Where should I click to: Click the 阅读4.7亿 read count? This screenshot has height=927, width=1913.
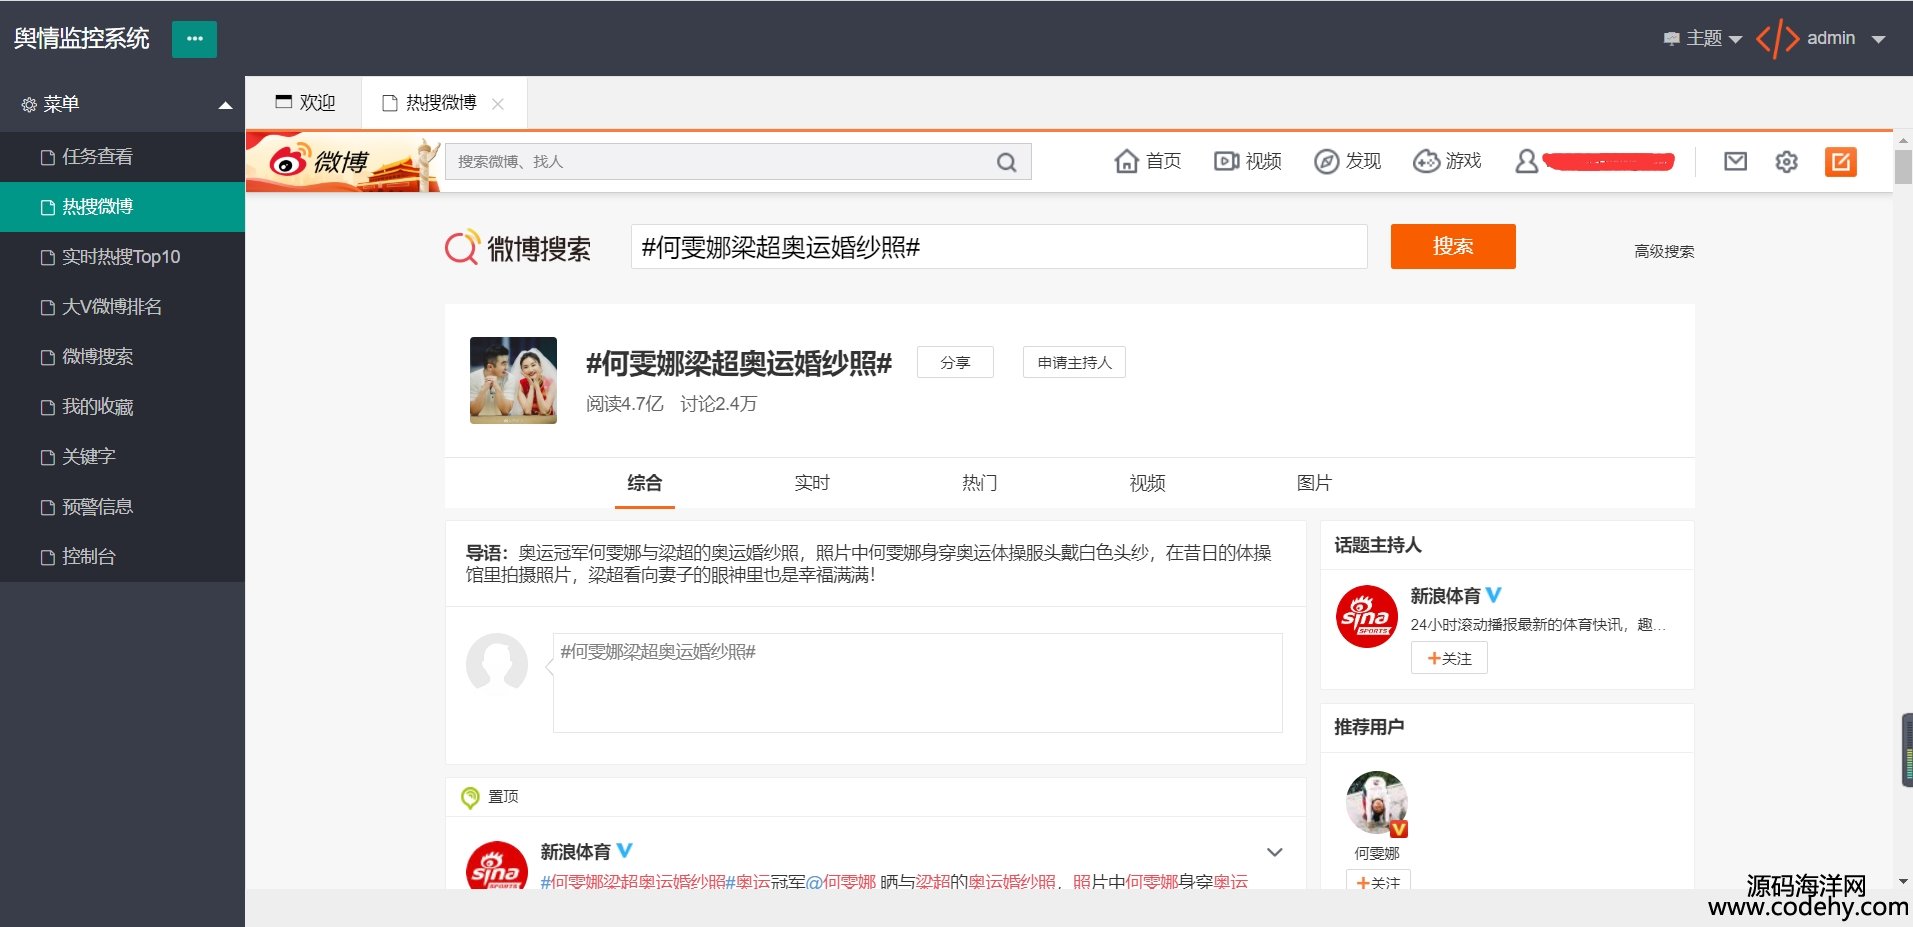tap(625, 404)
